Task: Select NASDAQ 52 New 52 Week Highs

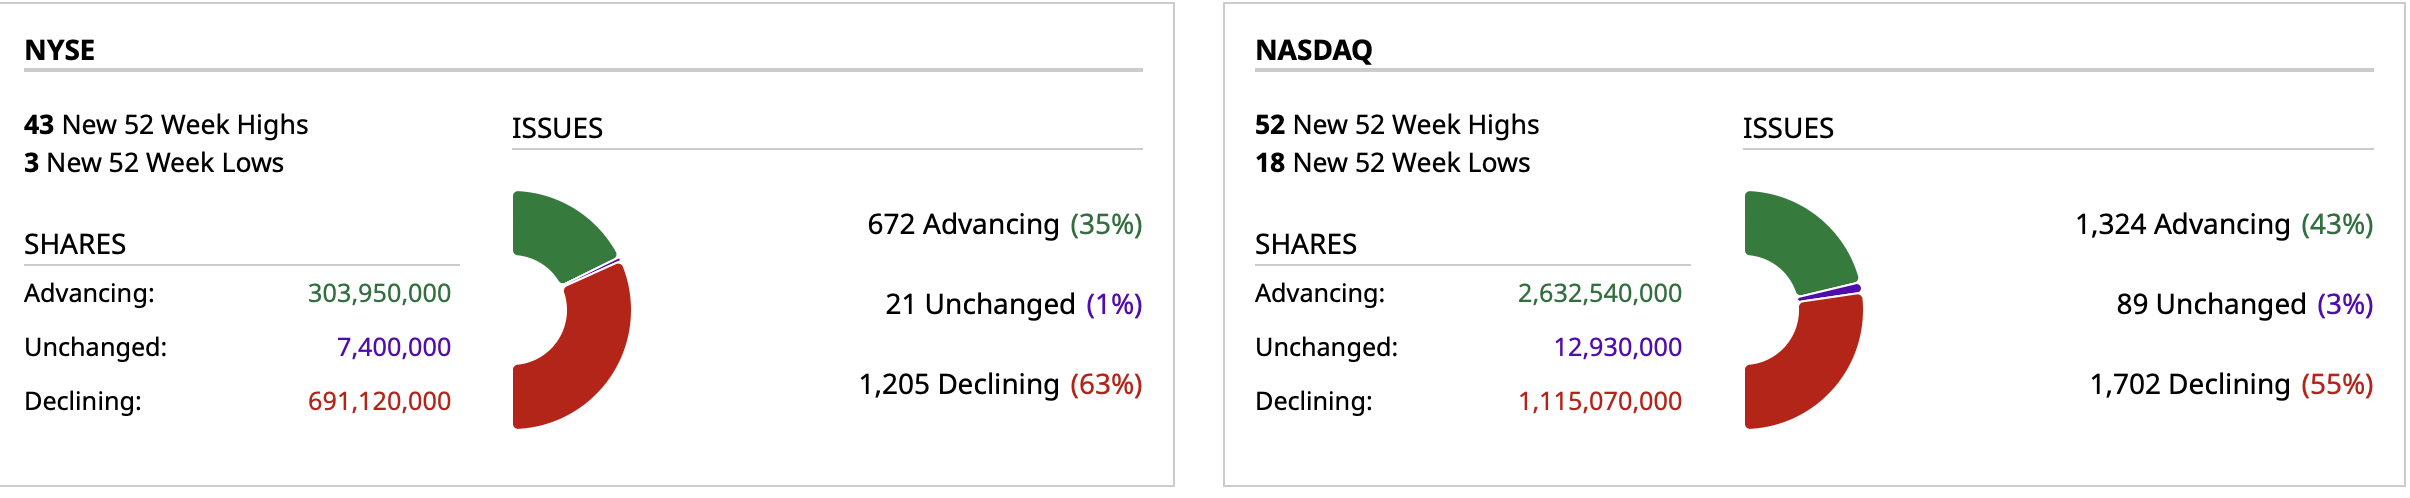Action: tap(1397, 125)
